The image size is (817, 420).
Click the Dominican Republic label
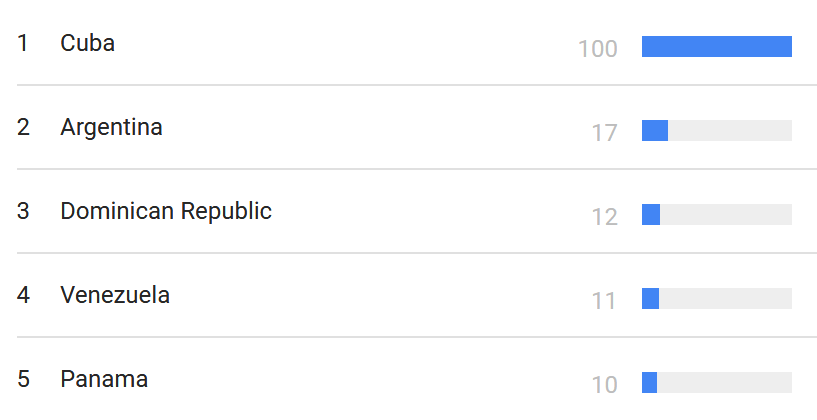(x=166, y=212)
